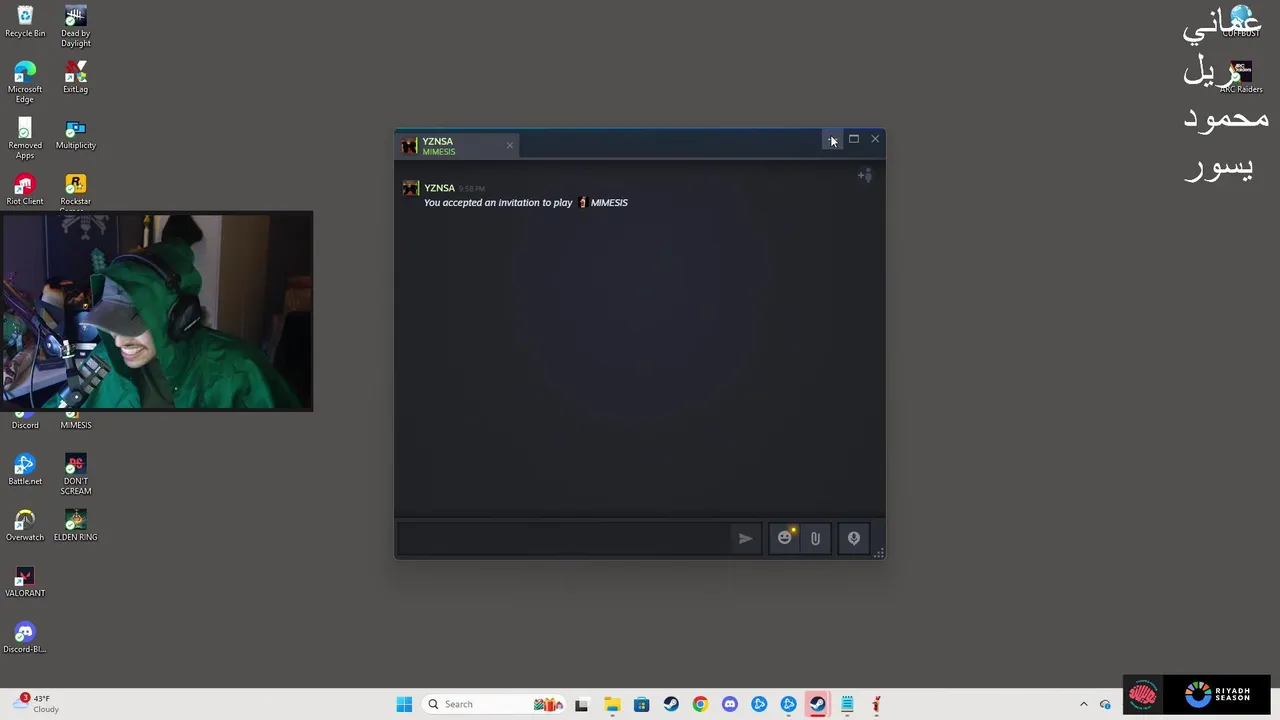Open the red MIMESIS taskbar icon

876,704
